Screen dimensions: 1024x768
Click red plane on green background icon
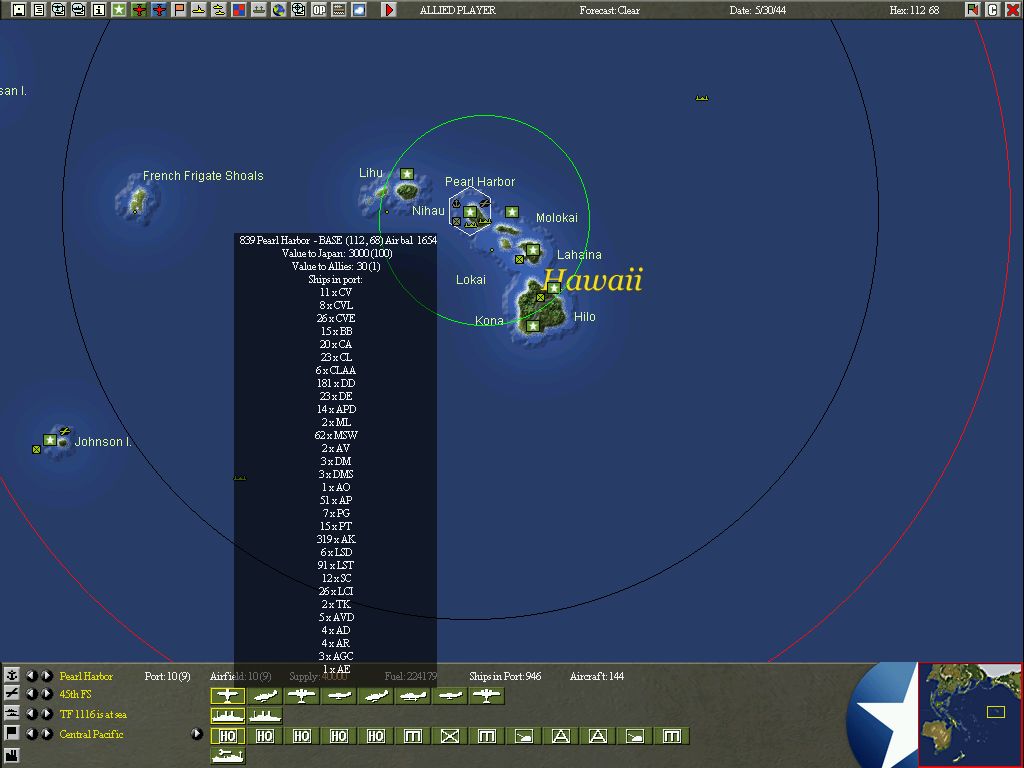(x=138, y=10)
